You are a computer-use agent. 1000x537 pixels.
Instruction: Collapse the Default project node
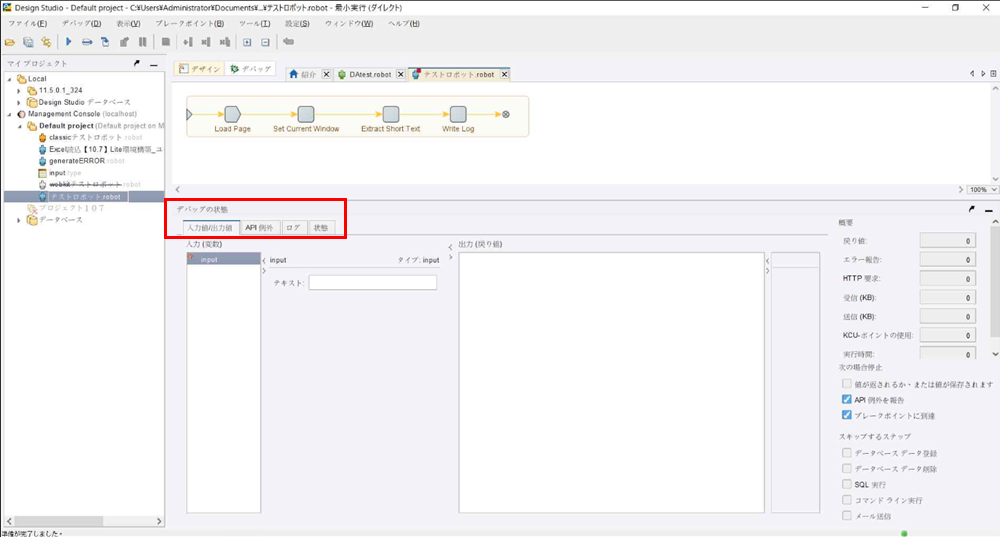tap(20, 126)
